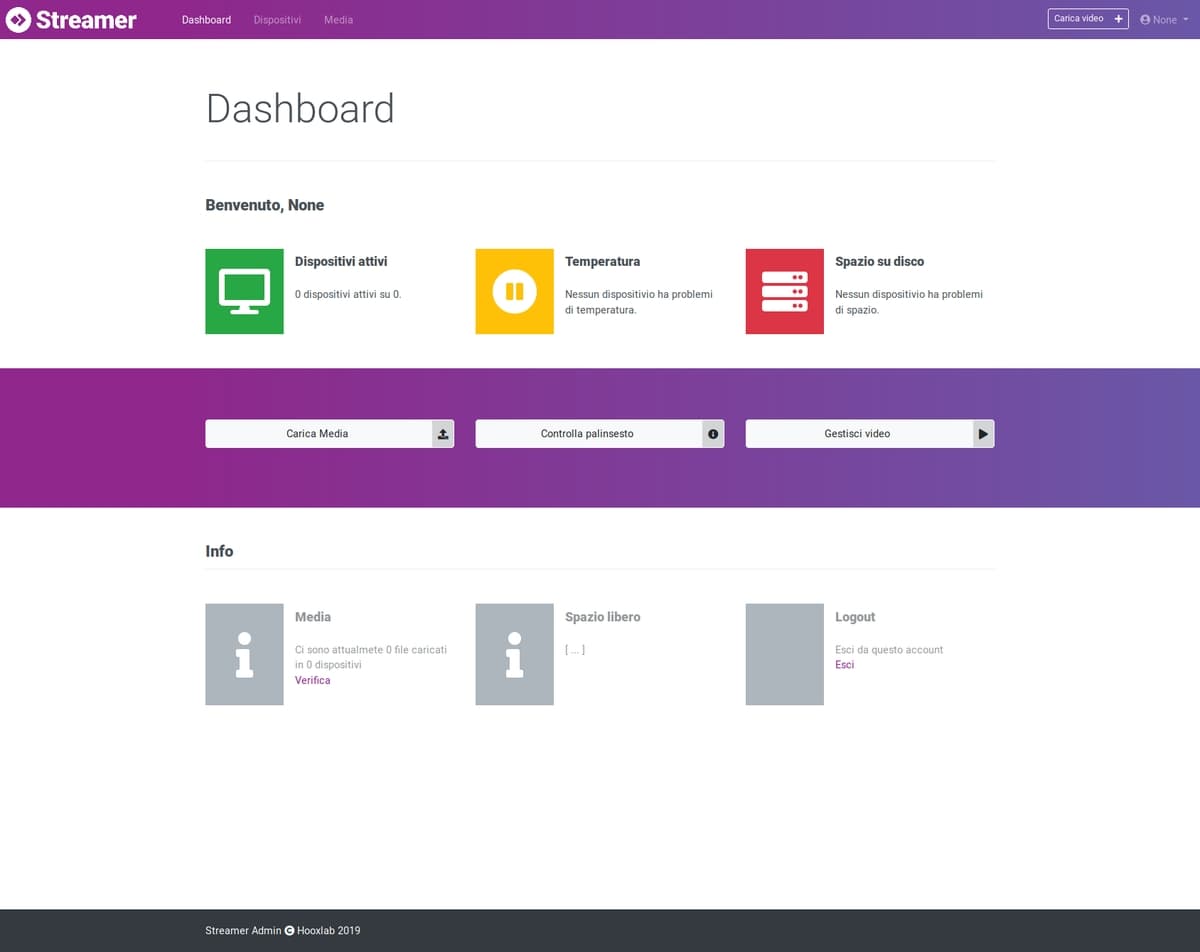The width and height of the screenshot is (1200, 952).
Task: Open the None user dropdown menu
Action: pyautogui.click(x=1164, y=20)
